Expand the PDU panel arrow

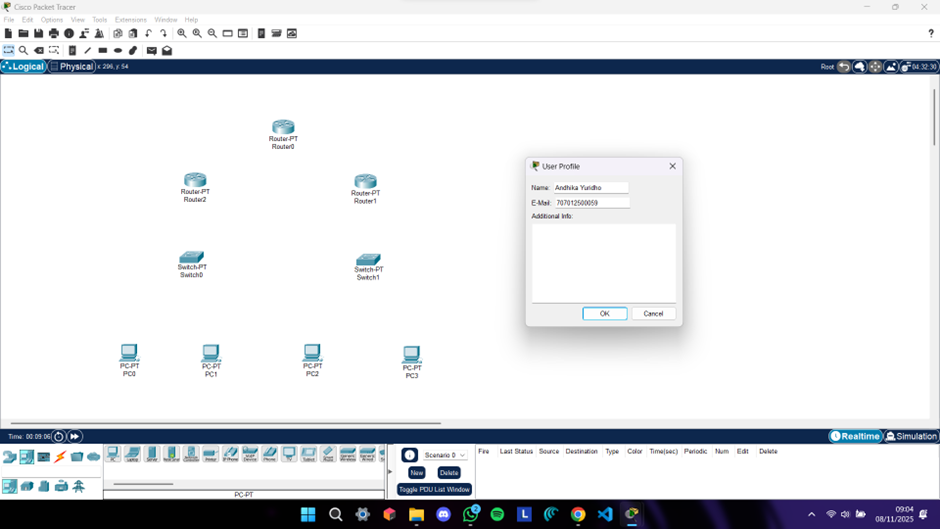[390, 472]
